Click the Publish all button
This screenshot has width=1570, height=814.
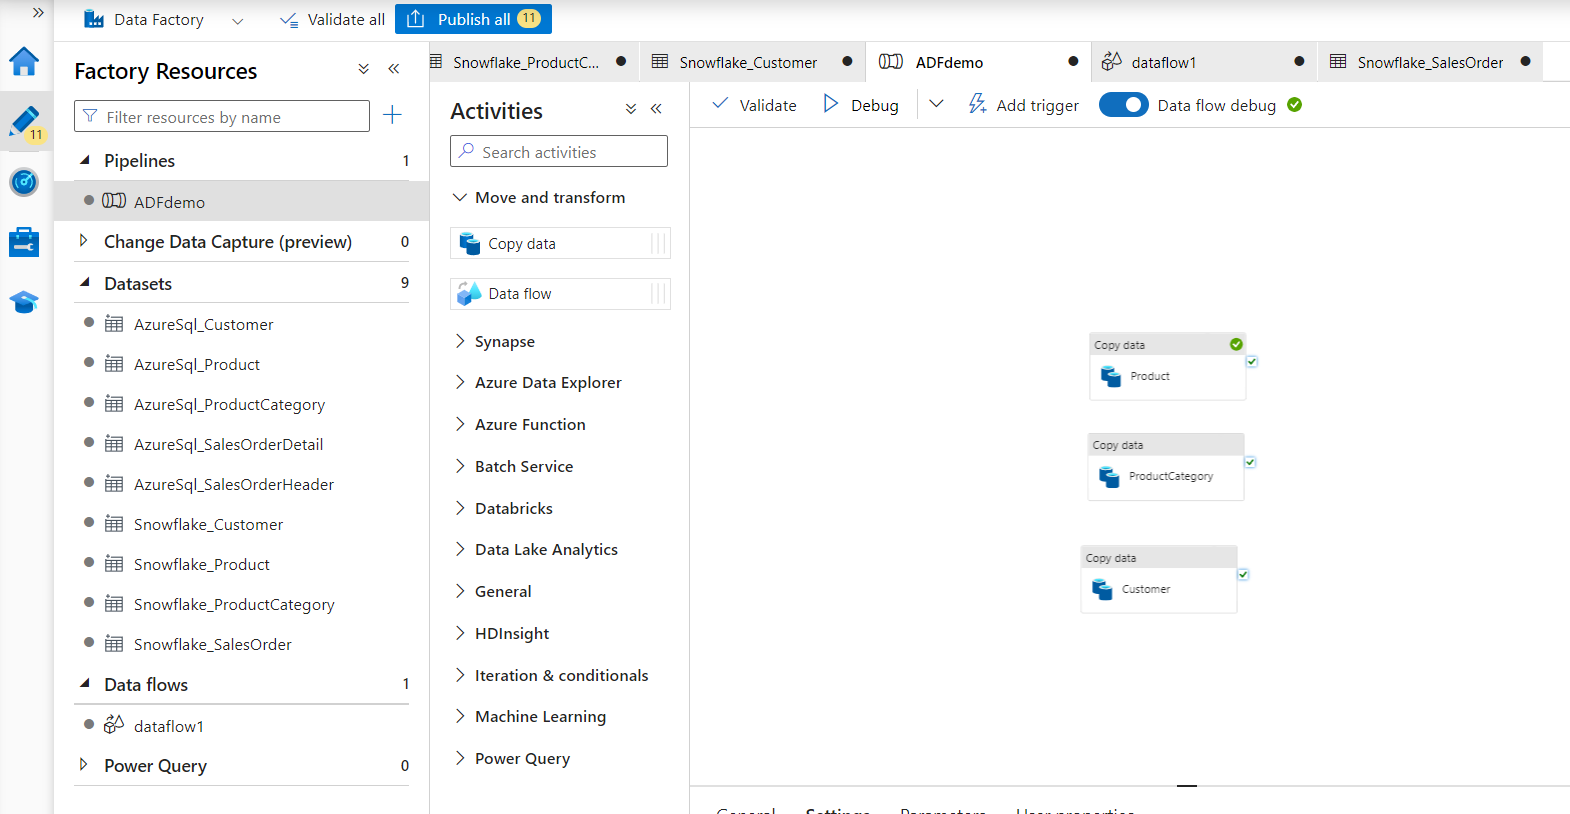point(473,19)
